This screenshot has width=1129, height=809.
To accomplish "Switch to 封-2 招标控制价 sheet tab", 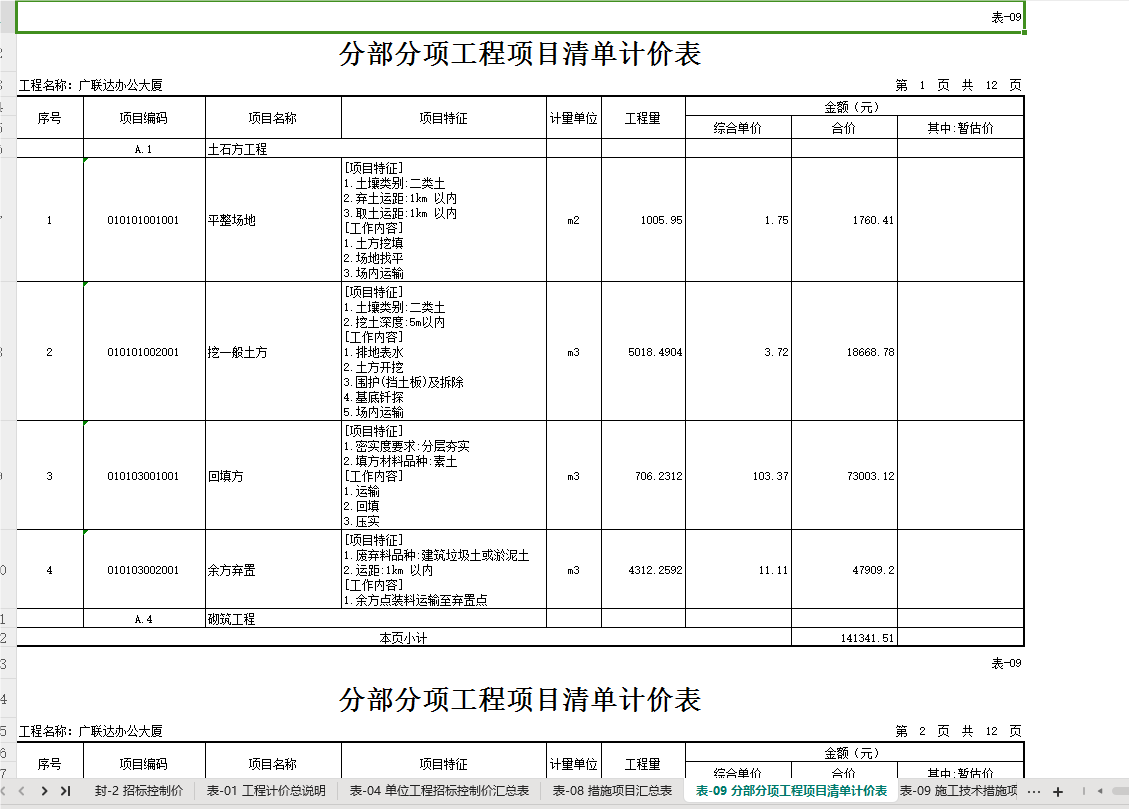I will 139,791.
